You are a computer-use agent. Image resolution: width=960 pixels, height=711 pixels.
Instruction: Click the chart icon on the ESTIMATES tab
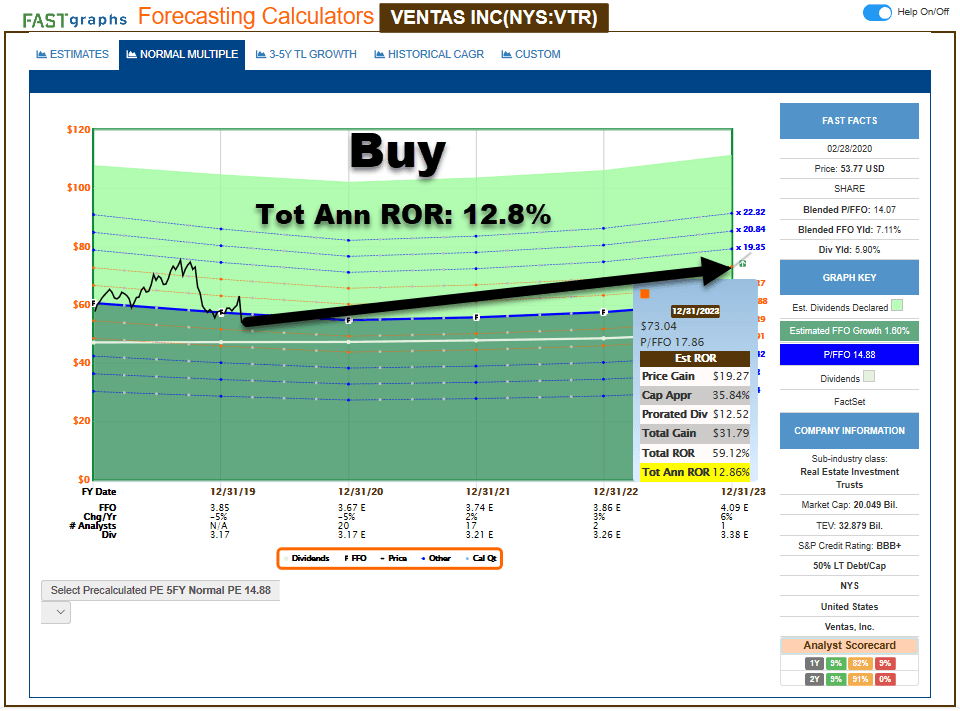click(42, 55)
